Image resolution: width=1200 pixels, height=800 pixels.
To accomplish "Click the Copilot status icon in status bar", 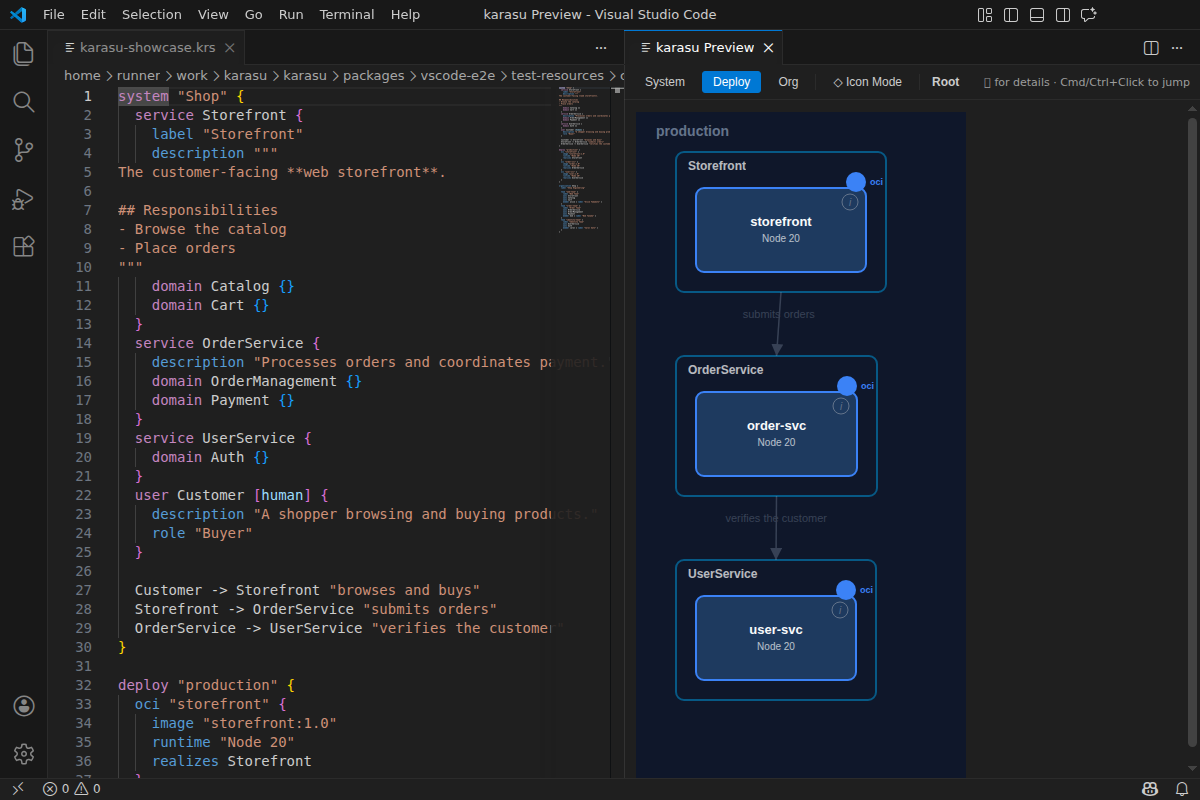I will click(x=1151, y=789).
